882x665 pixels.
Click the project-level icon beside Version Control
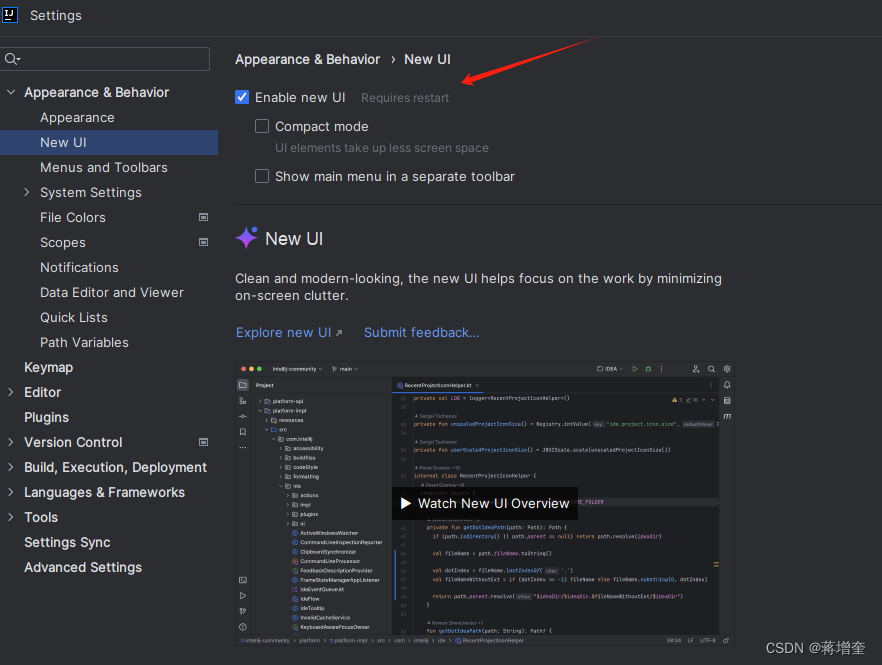pos(204,442)
